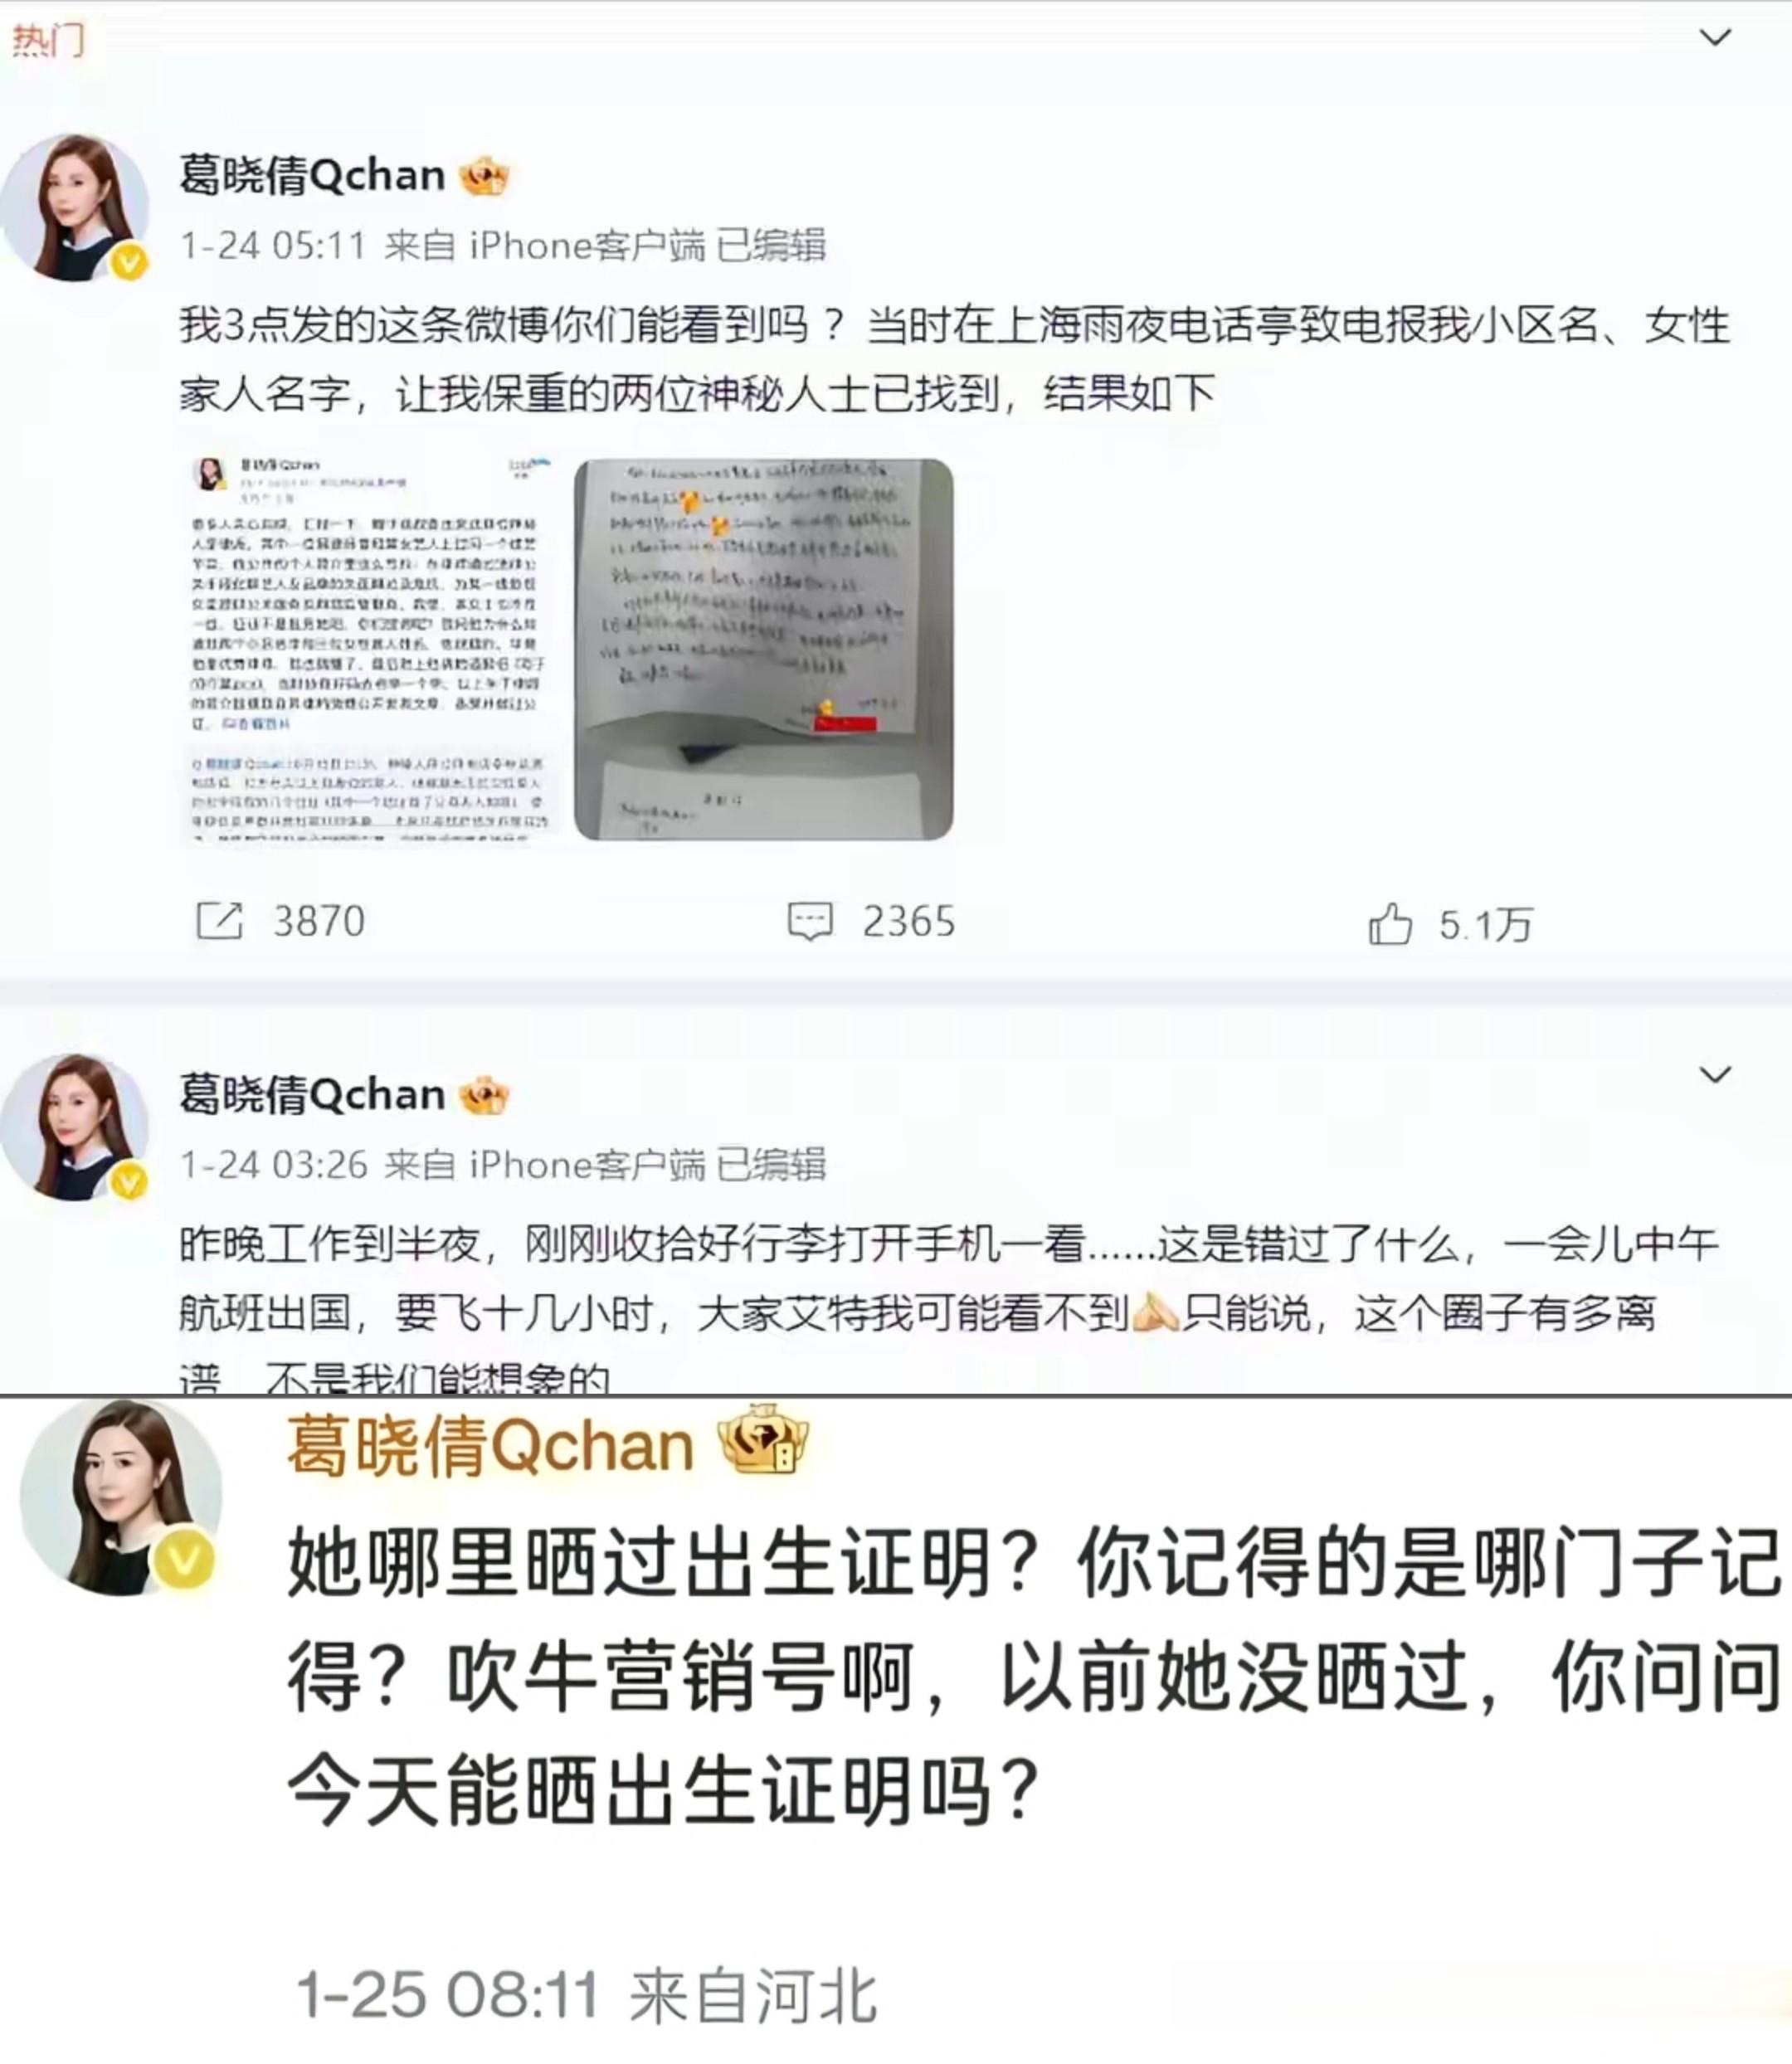Expand the chevron menu of the first post

pos(1716,38)
